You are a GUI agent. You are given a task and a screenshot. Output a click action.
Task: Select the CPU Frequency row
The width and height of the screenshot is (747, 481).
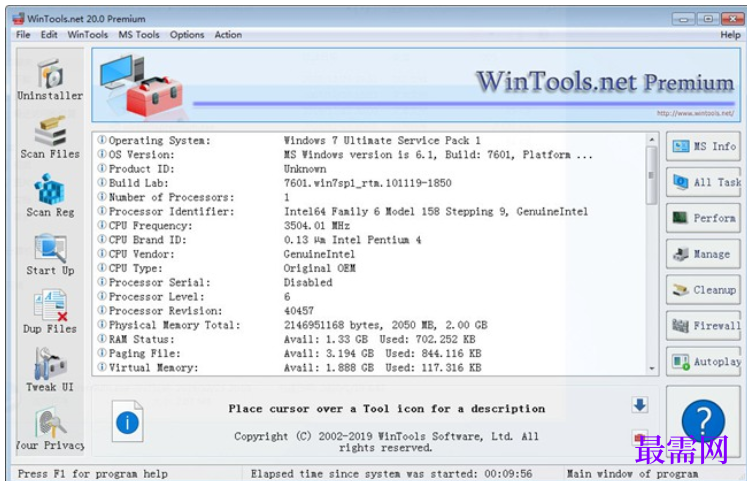point(369,226)
